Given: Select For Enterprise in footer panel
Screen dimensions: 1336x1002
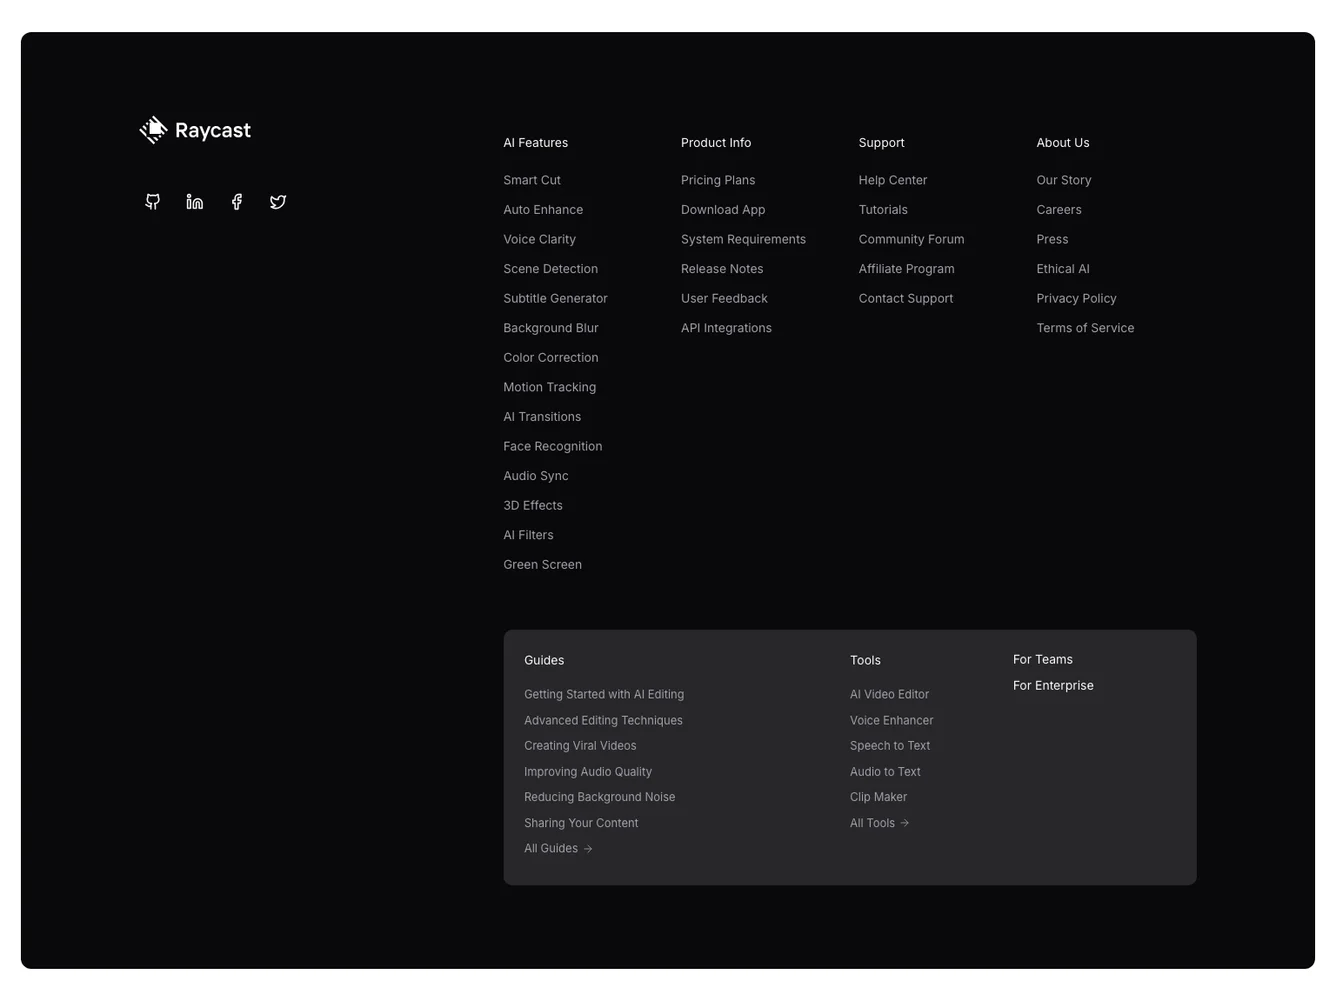Looking at the screenshot, I should (x=1053, y=686).
